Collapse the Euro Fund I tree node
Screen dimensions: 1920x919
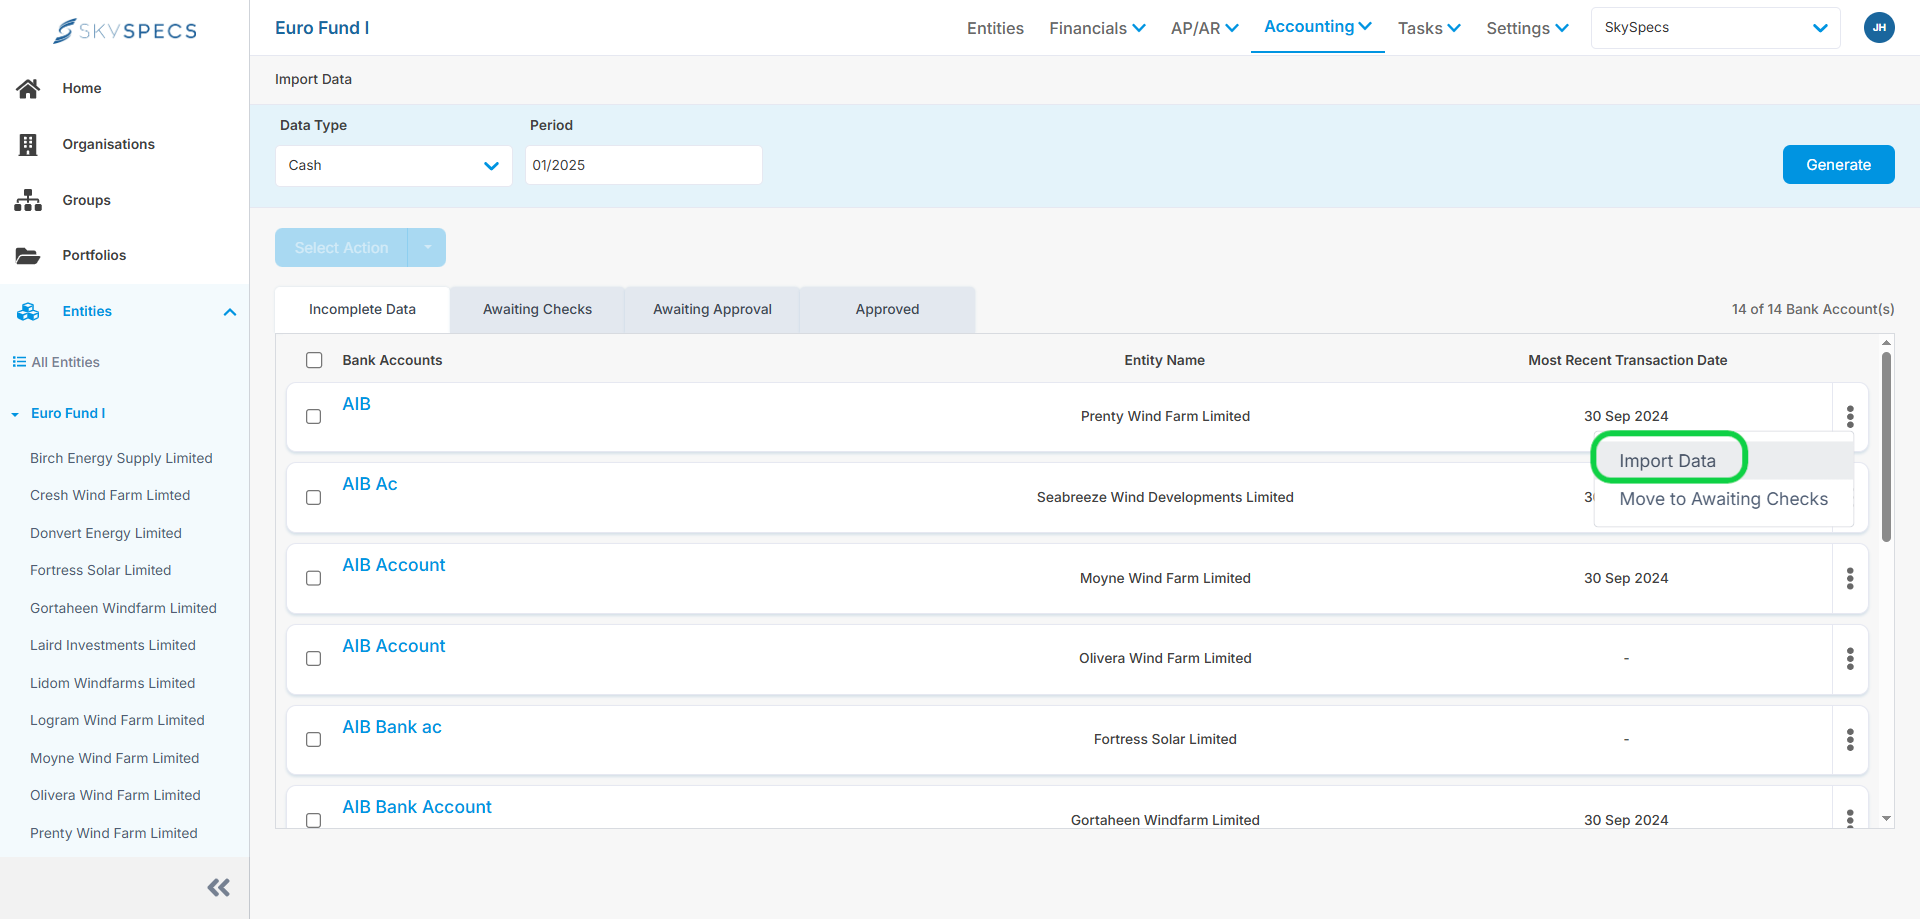(x=15, y=414)
